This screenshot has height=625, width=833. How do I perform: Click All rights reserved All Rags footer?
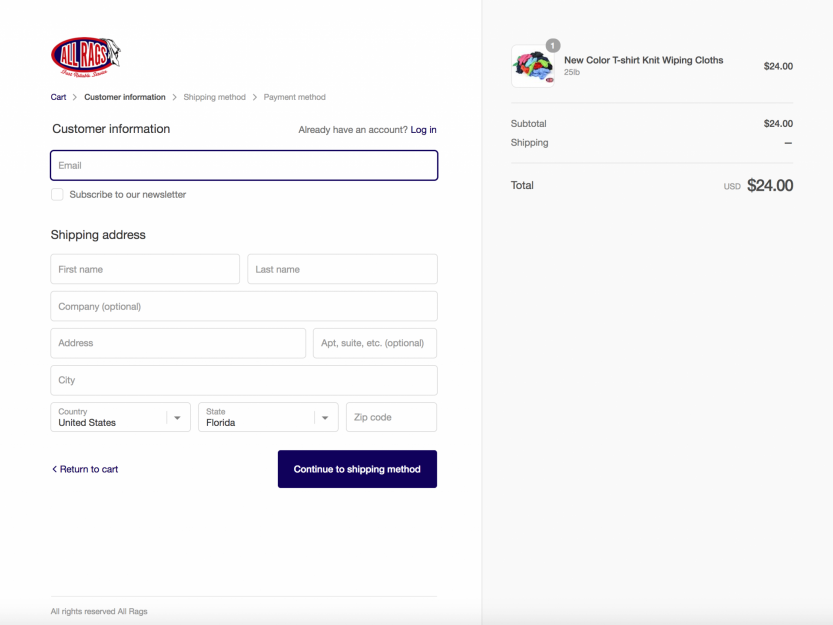[99, 611]
